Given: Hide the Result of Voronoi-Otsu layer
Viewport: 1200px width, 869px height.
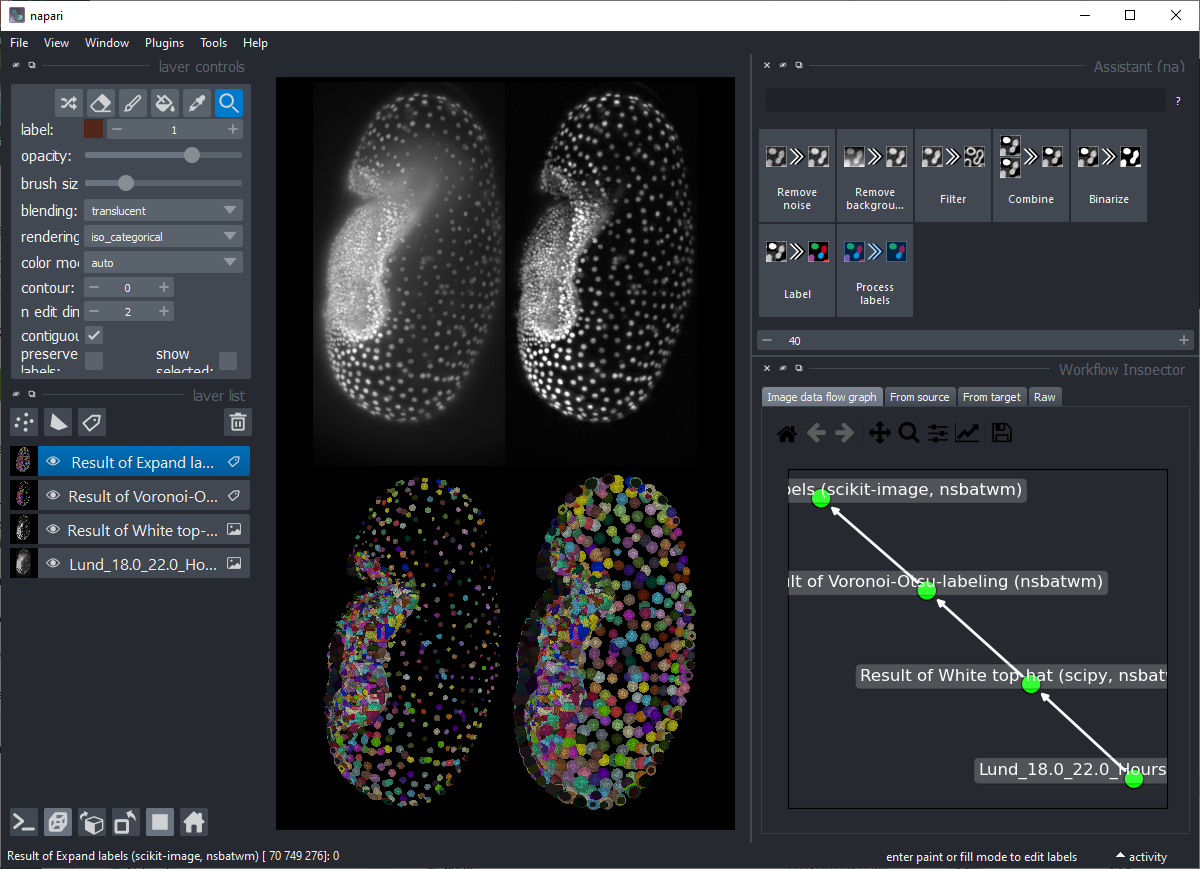Looking at the screenshot, I should pos(53,496).
